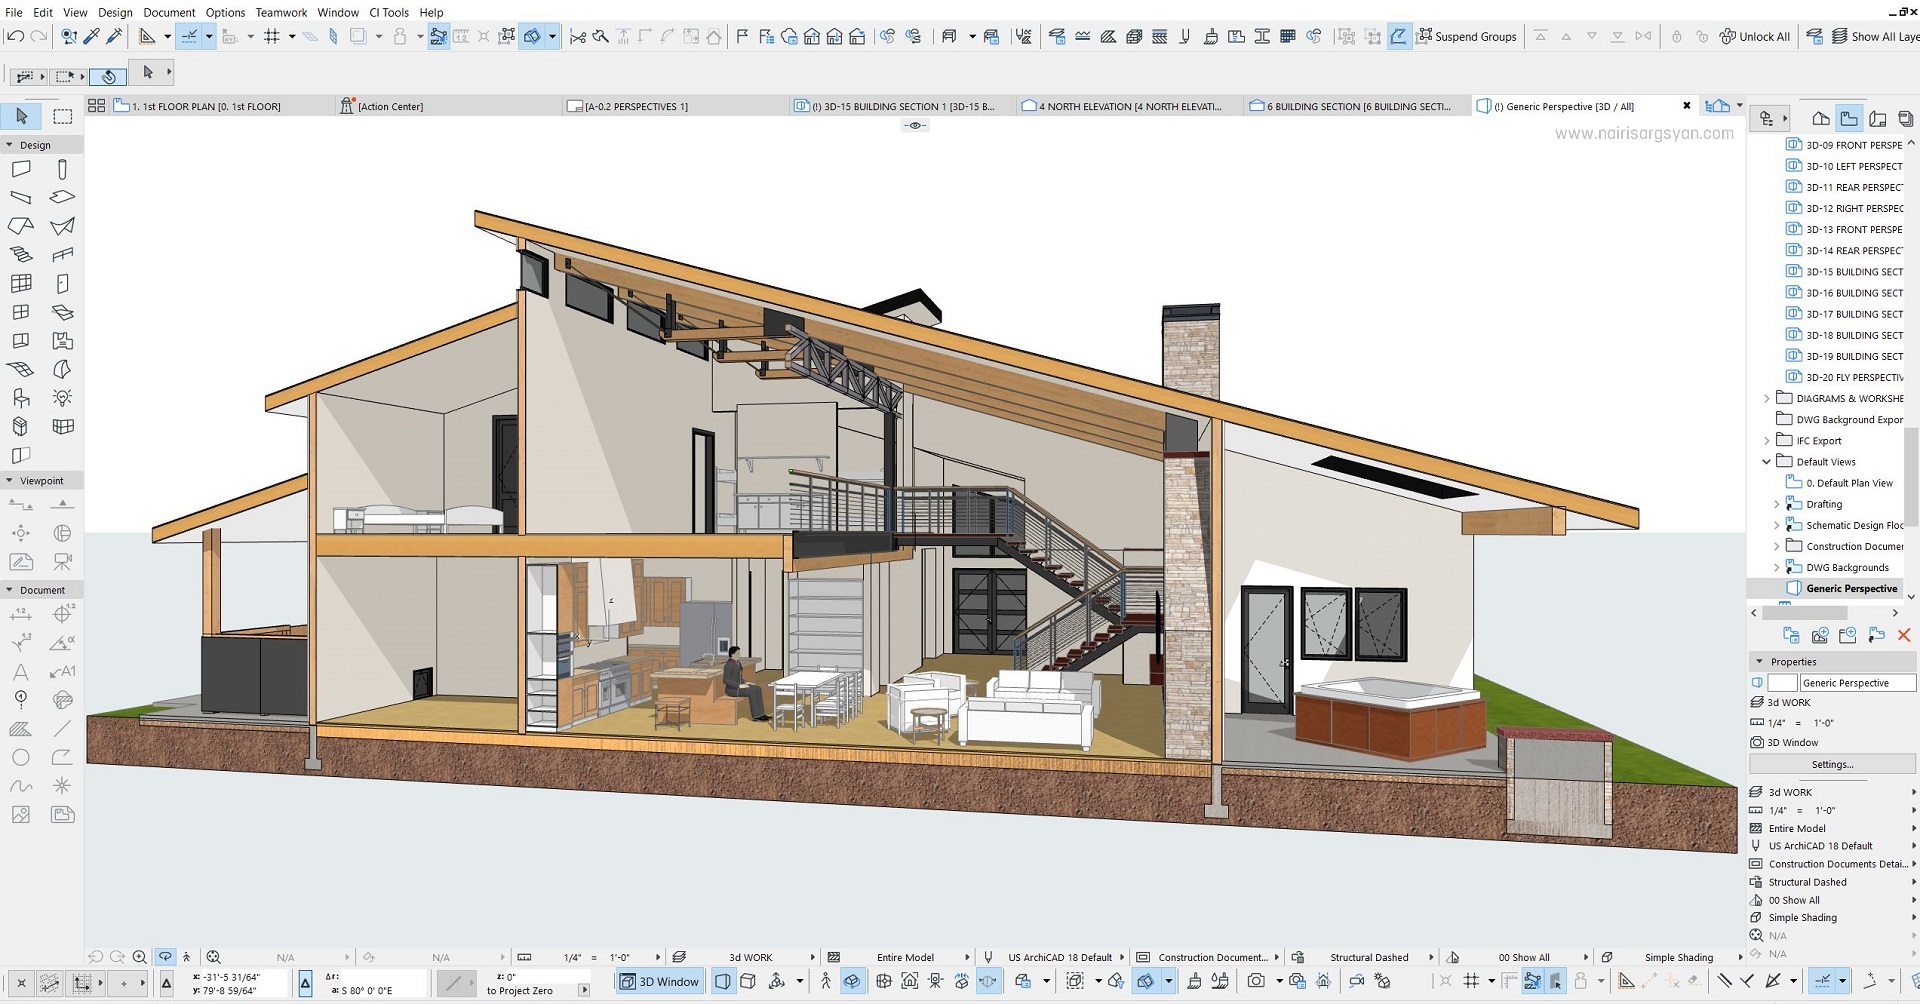Click the Settings... button in Properties
The image size is (1920, 1004).
pyautogui.click(x=1832, y=764)
